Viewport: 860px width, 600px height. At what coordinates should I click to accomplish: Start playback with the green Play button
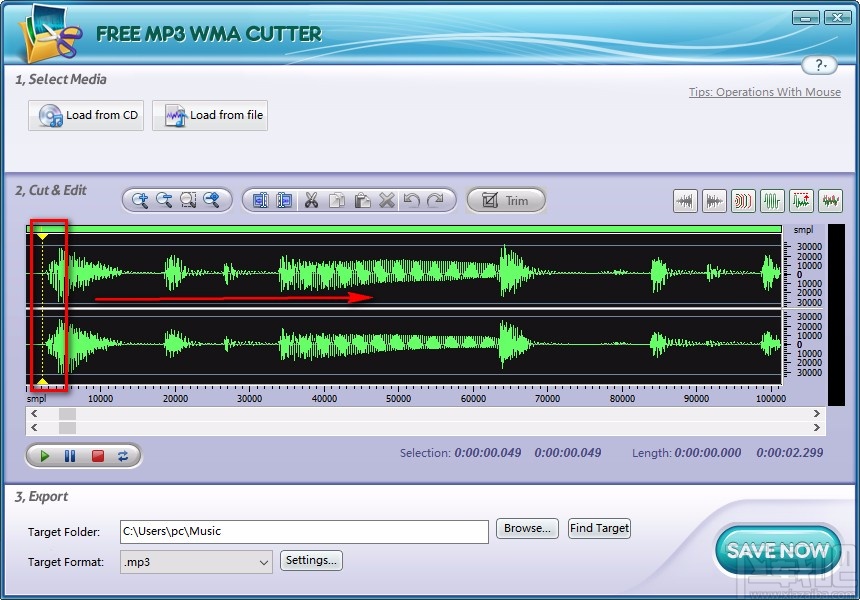coord(44,456)
